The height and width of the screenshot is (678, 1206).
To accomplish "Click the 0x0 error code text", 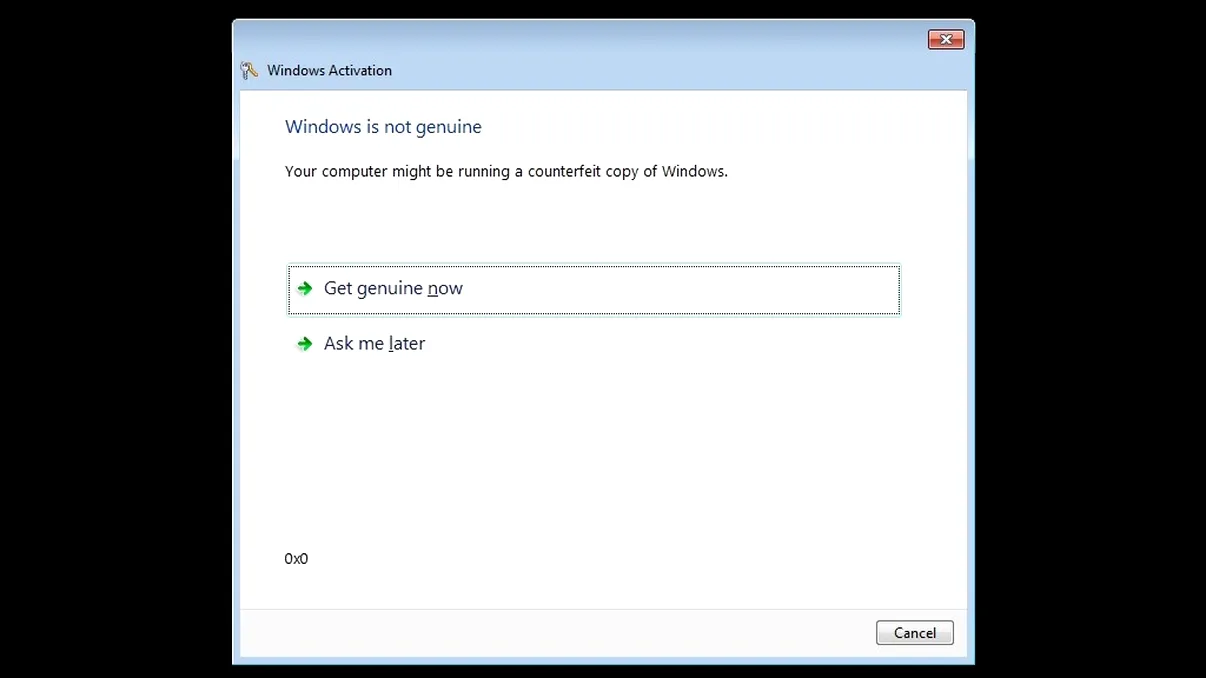I will [296, 558].
